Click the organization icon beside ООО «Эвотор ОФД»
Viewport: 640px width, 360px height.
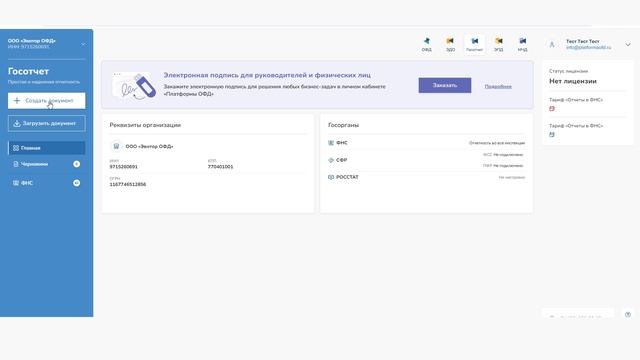[x=116, y=146]
